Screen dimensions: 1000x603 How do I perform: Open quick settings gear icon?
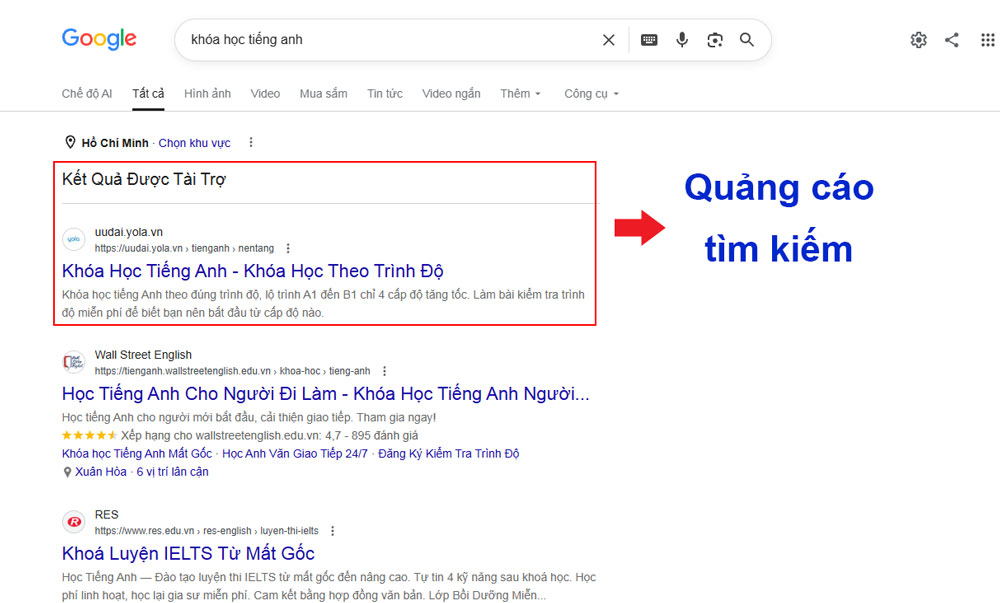pos(918,40)
